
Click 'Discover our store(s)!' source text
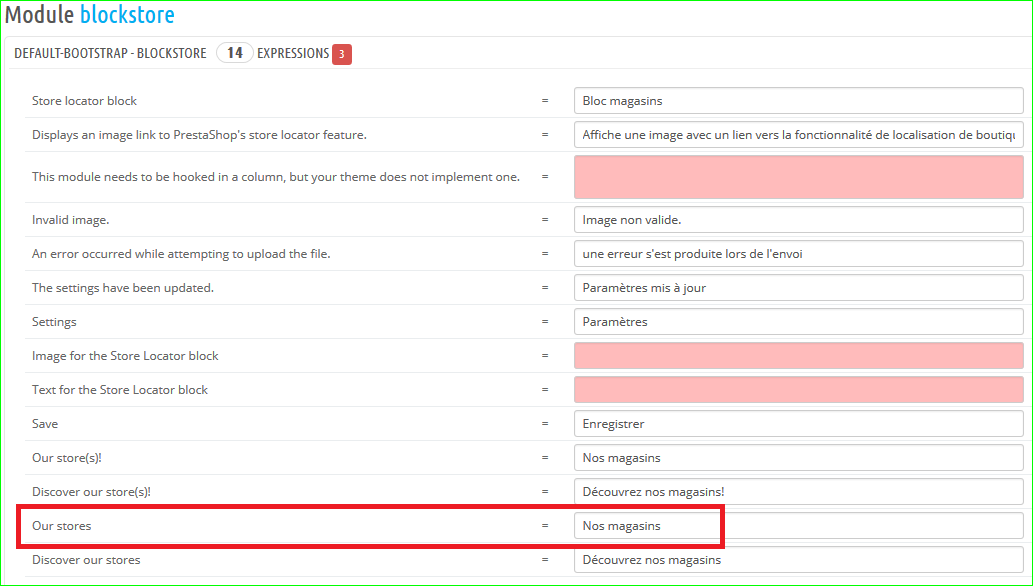pyautogui.click(x=91, y=492)
